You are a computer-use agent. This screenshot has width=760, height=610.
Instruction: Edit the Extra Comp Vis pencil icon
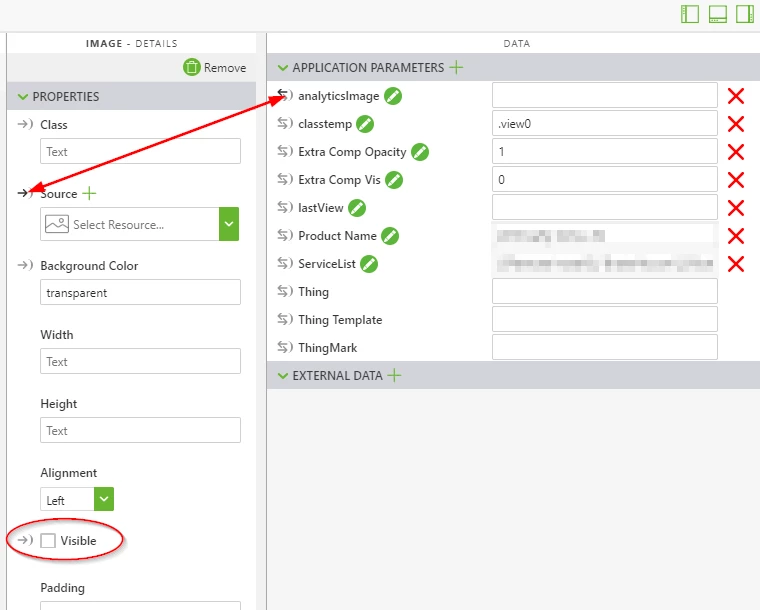point(394,180)
